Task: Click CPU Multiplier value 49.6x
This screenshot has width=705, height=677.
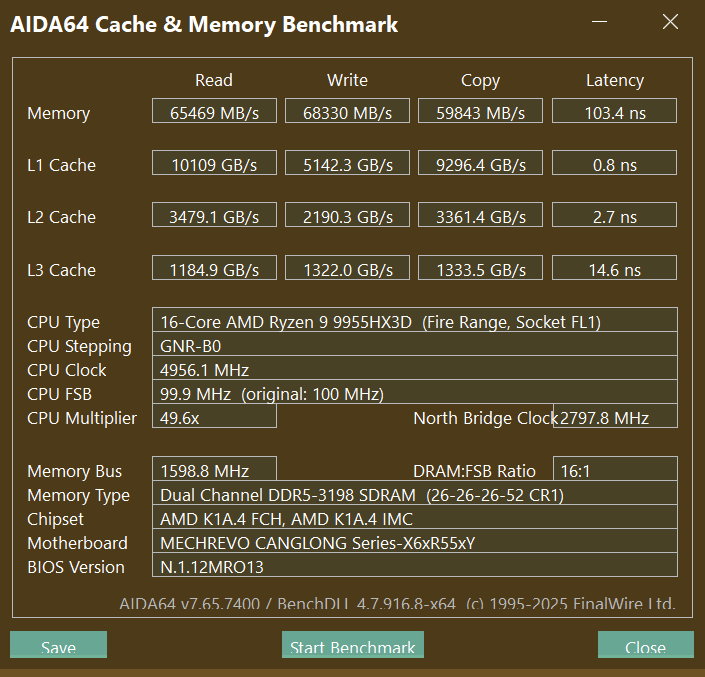Action: coord(214,416)
